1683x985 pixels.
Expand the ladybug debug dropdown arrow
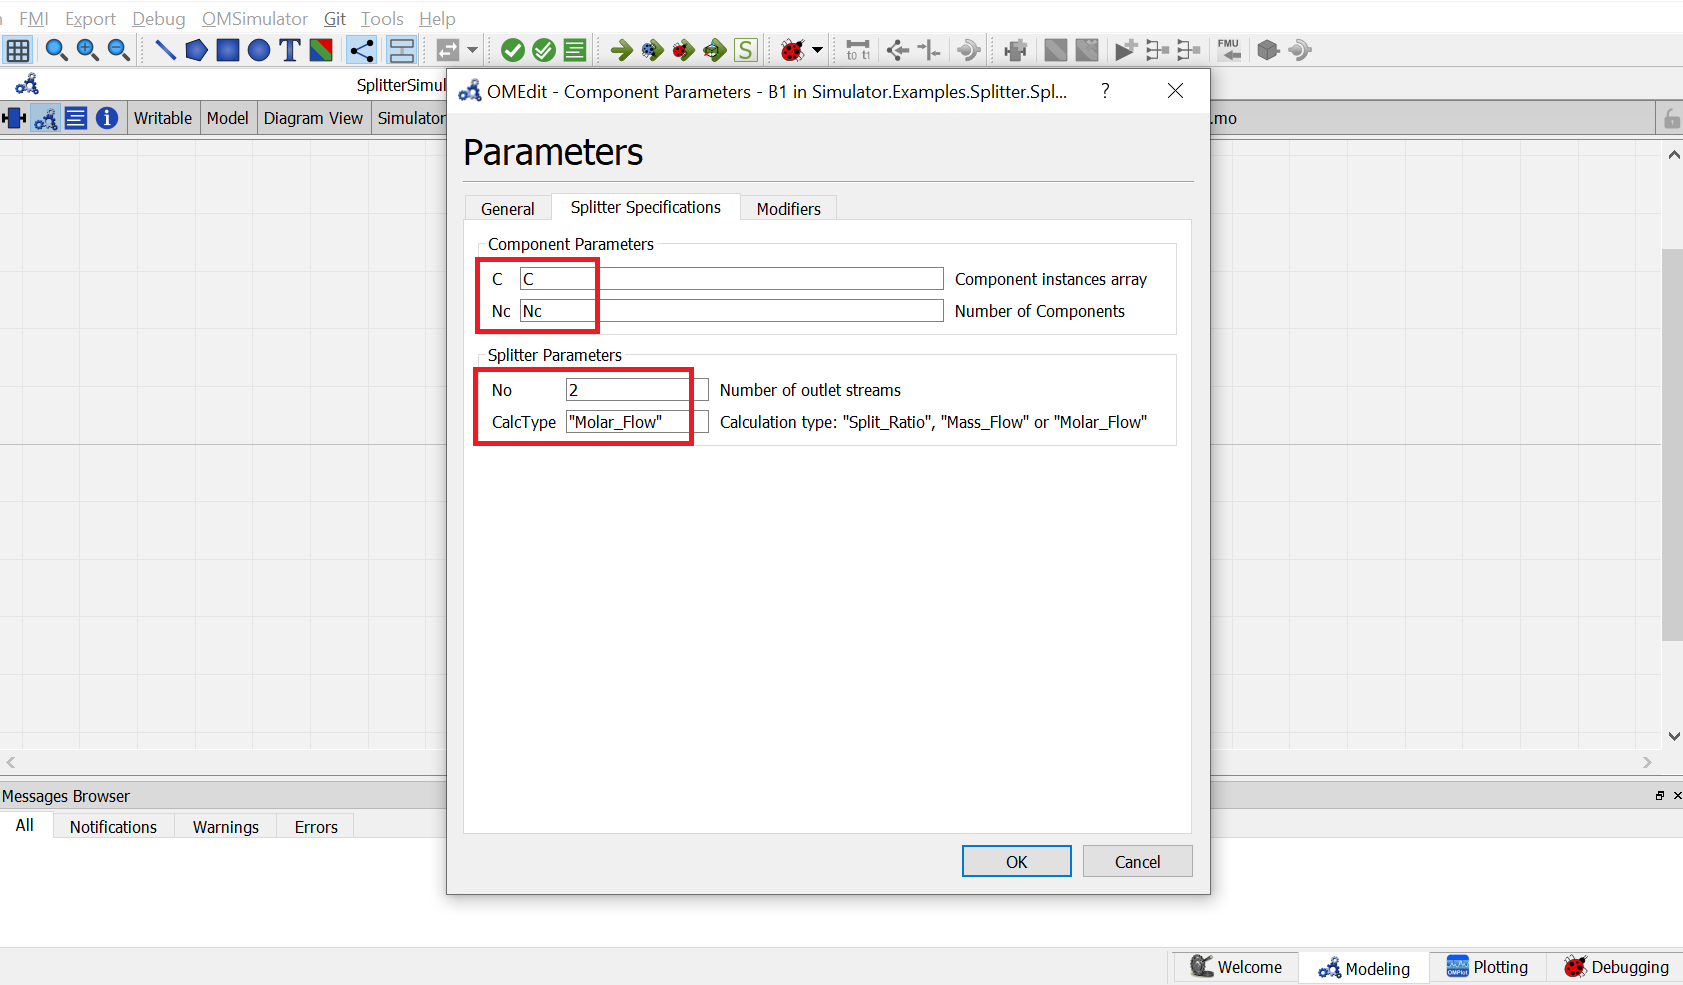pos(818,50)
